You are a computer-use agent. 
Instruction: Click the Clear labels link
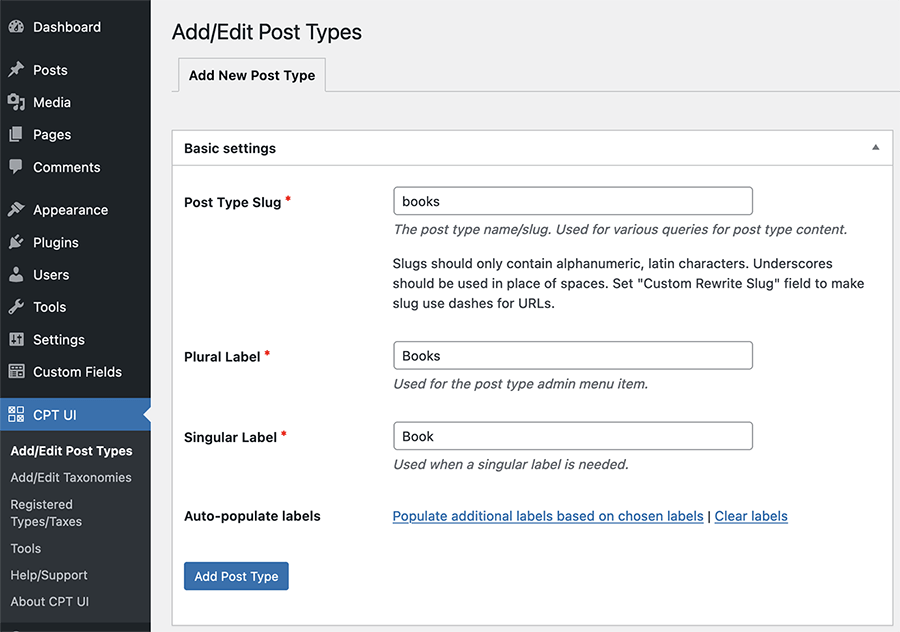[x=751, y=516]
